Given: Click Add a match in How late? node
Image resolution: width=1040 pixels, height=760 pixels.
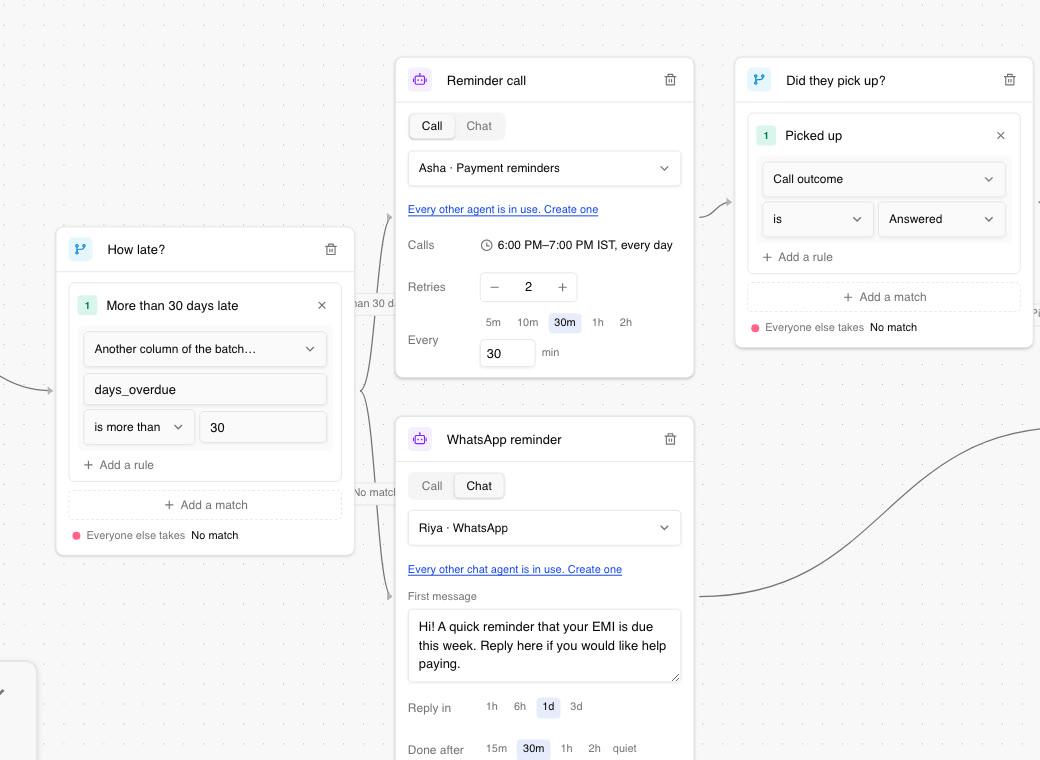Looking at the screenshot, I should coord(206,505).
